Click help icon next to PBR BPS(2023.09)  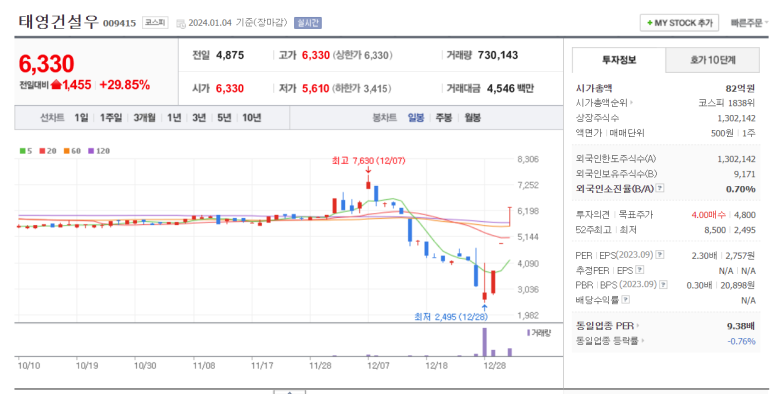664,285
